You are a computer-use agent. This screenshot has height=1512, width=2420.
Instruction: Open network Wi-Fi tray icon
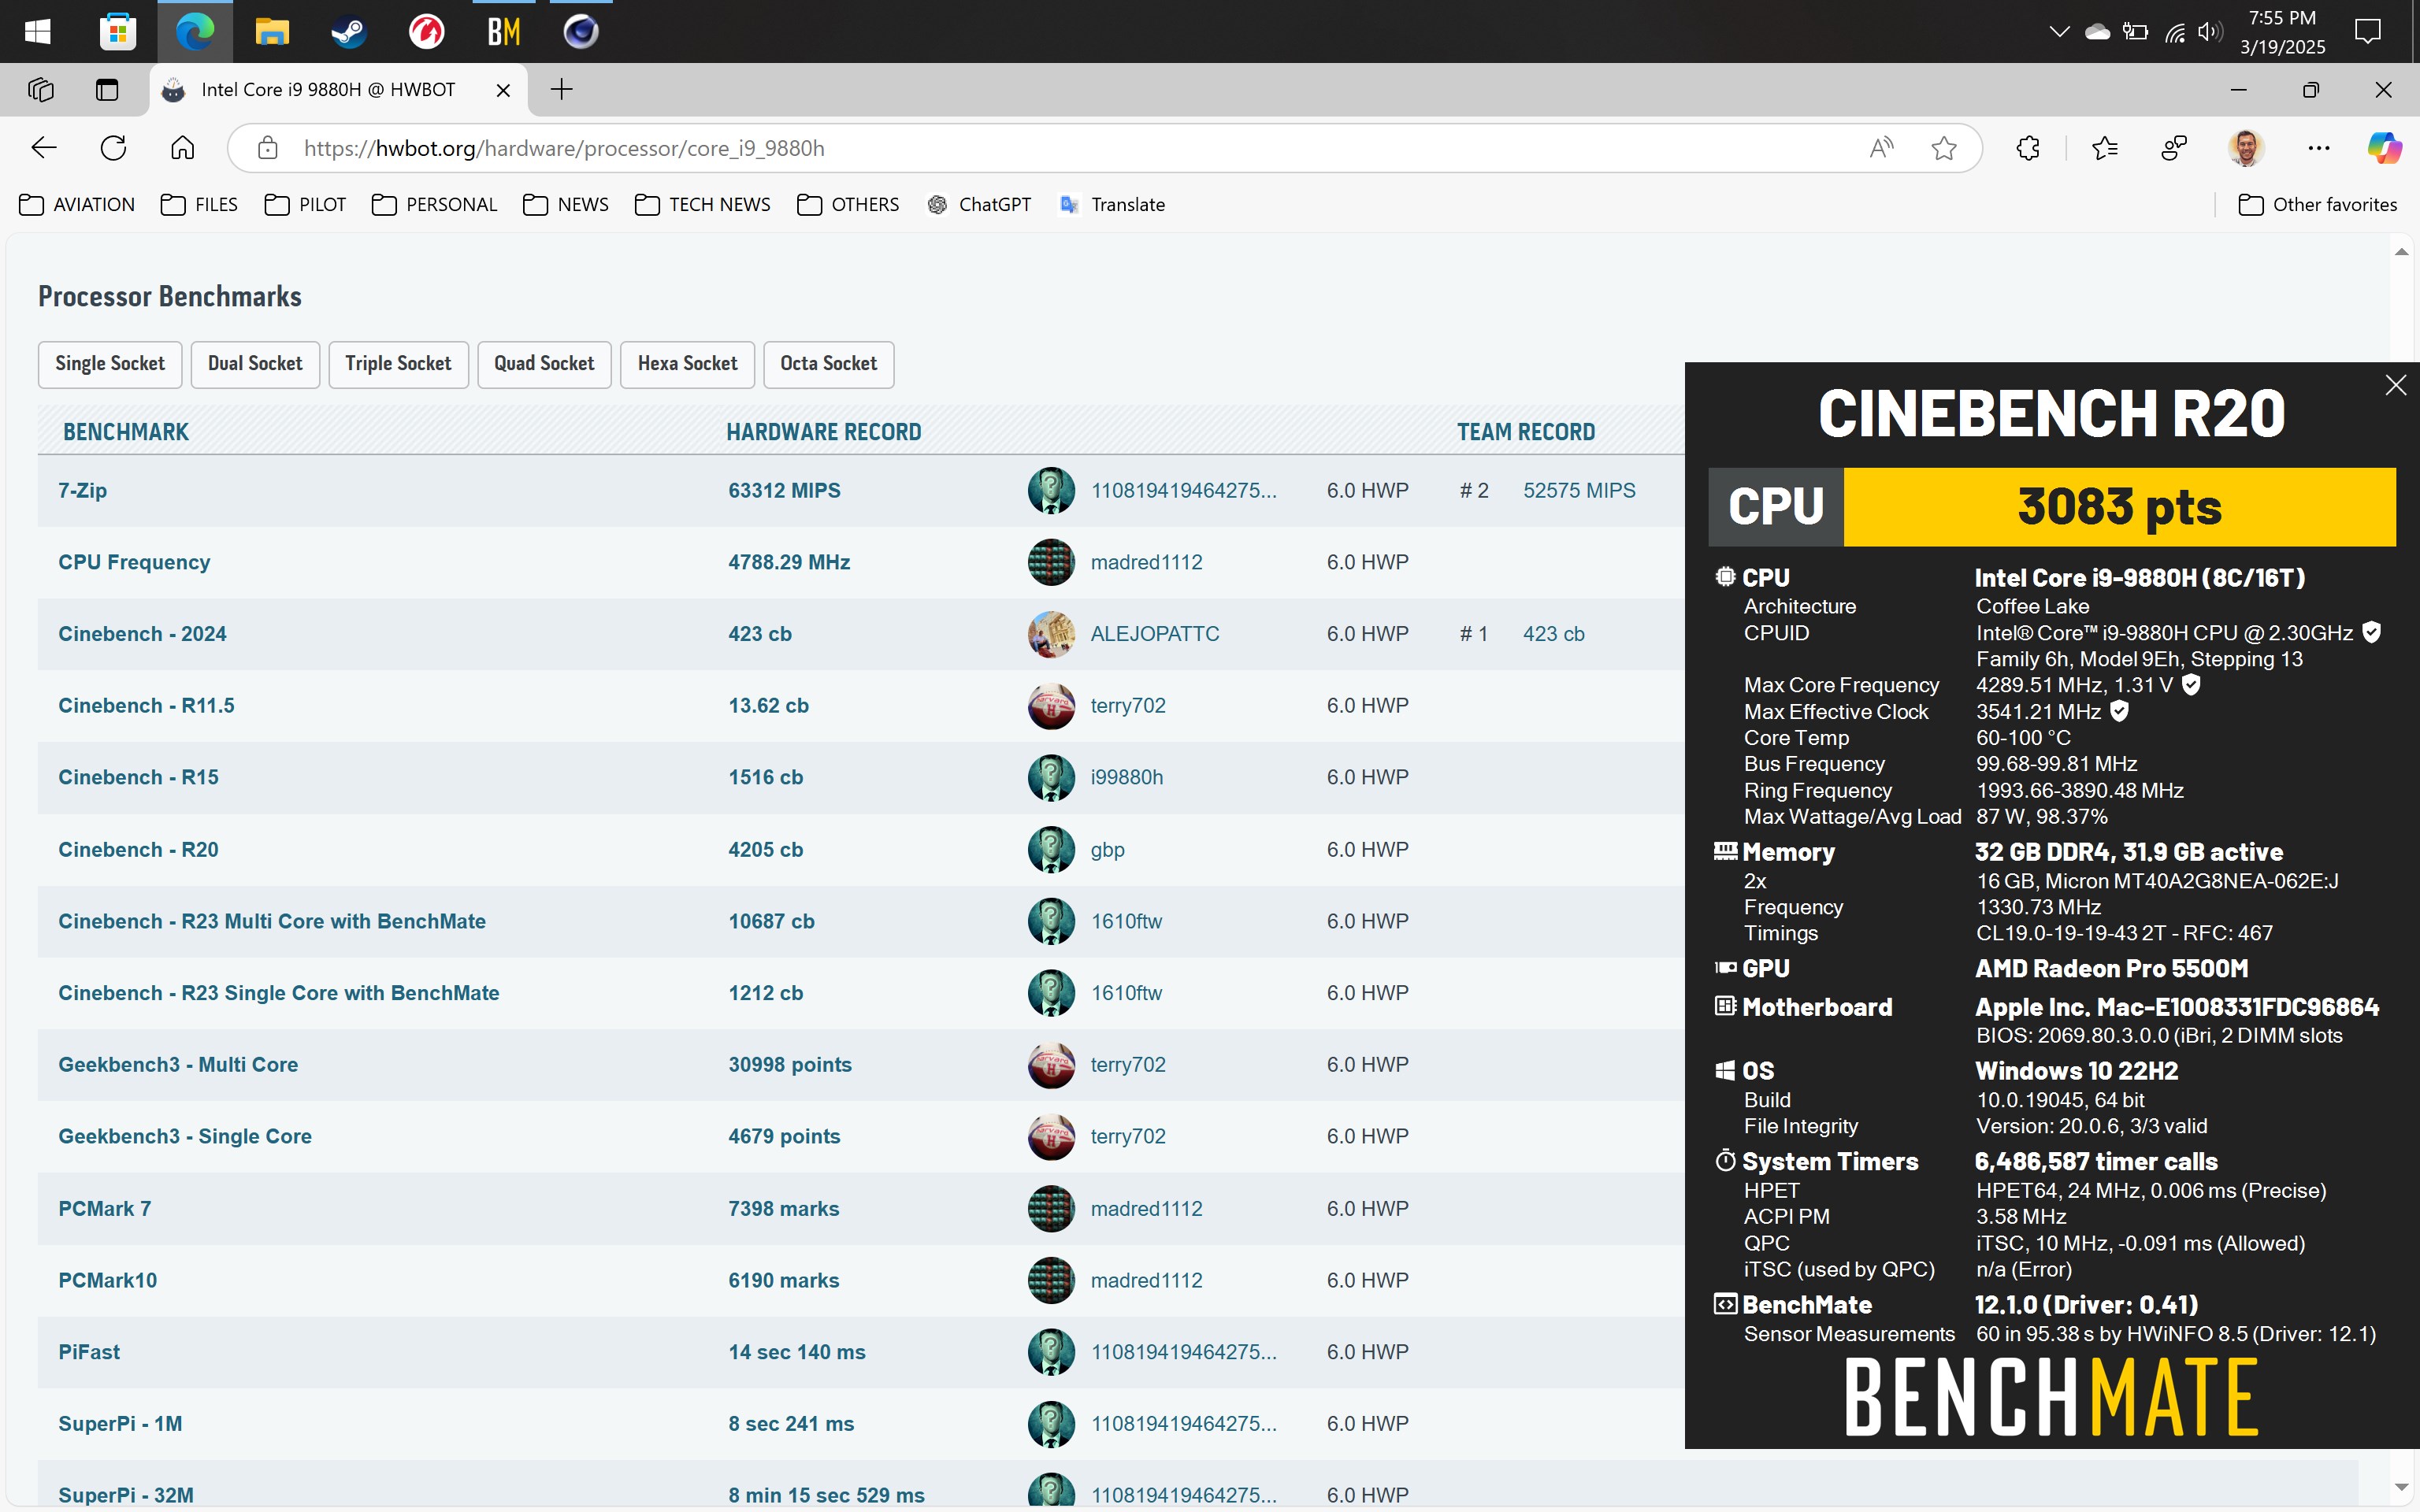click(2174, 32)
